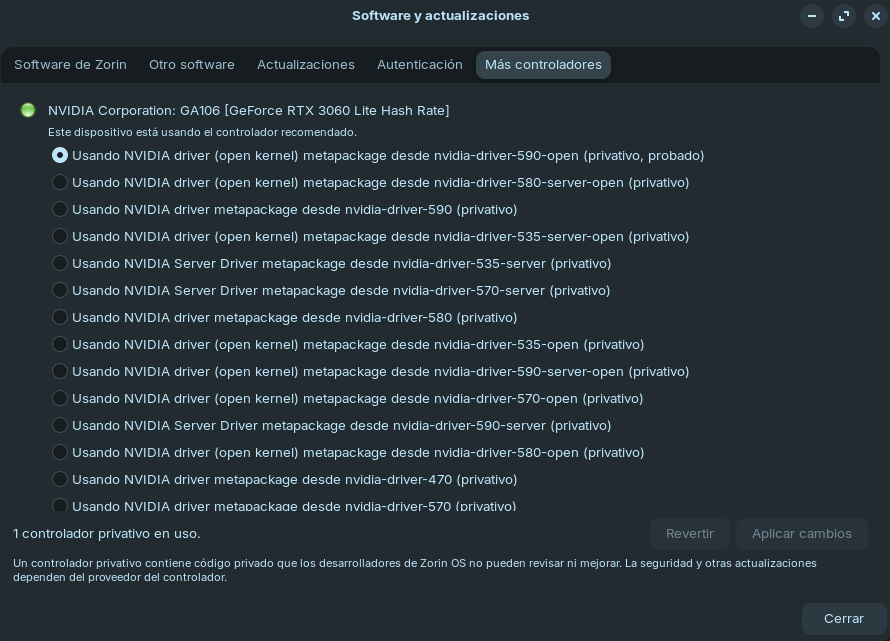
Task: Maximize the Software y actualizaciones window
Action: 844,16
